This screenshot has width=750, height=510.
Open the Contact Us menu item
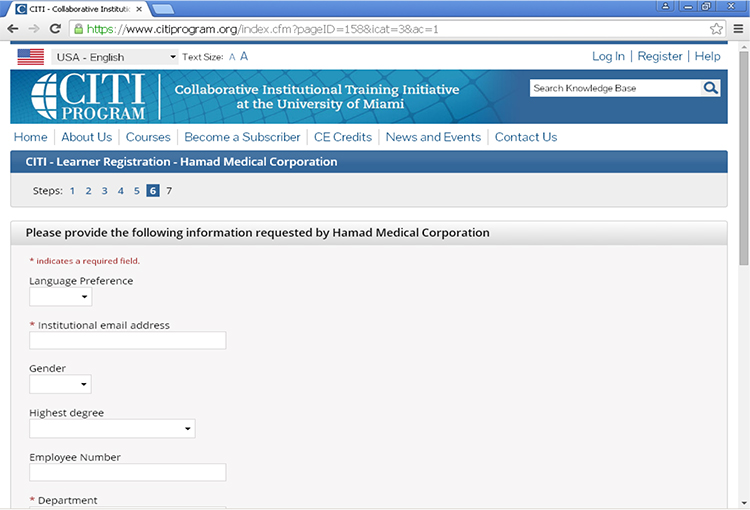click(526, 137)
